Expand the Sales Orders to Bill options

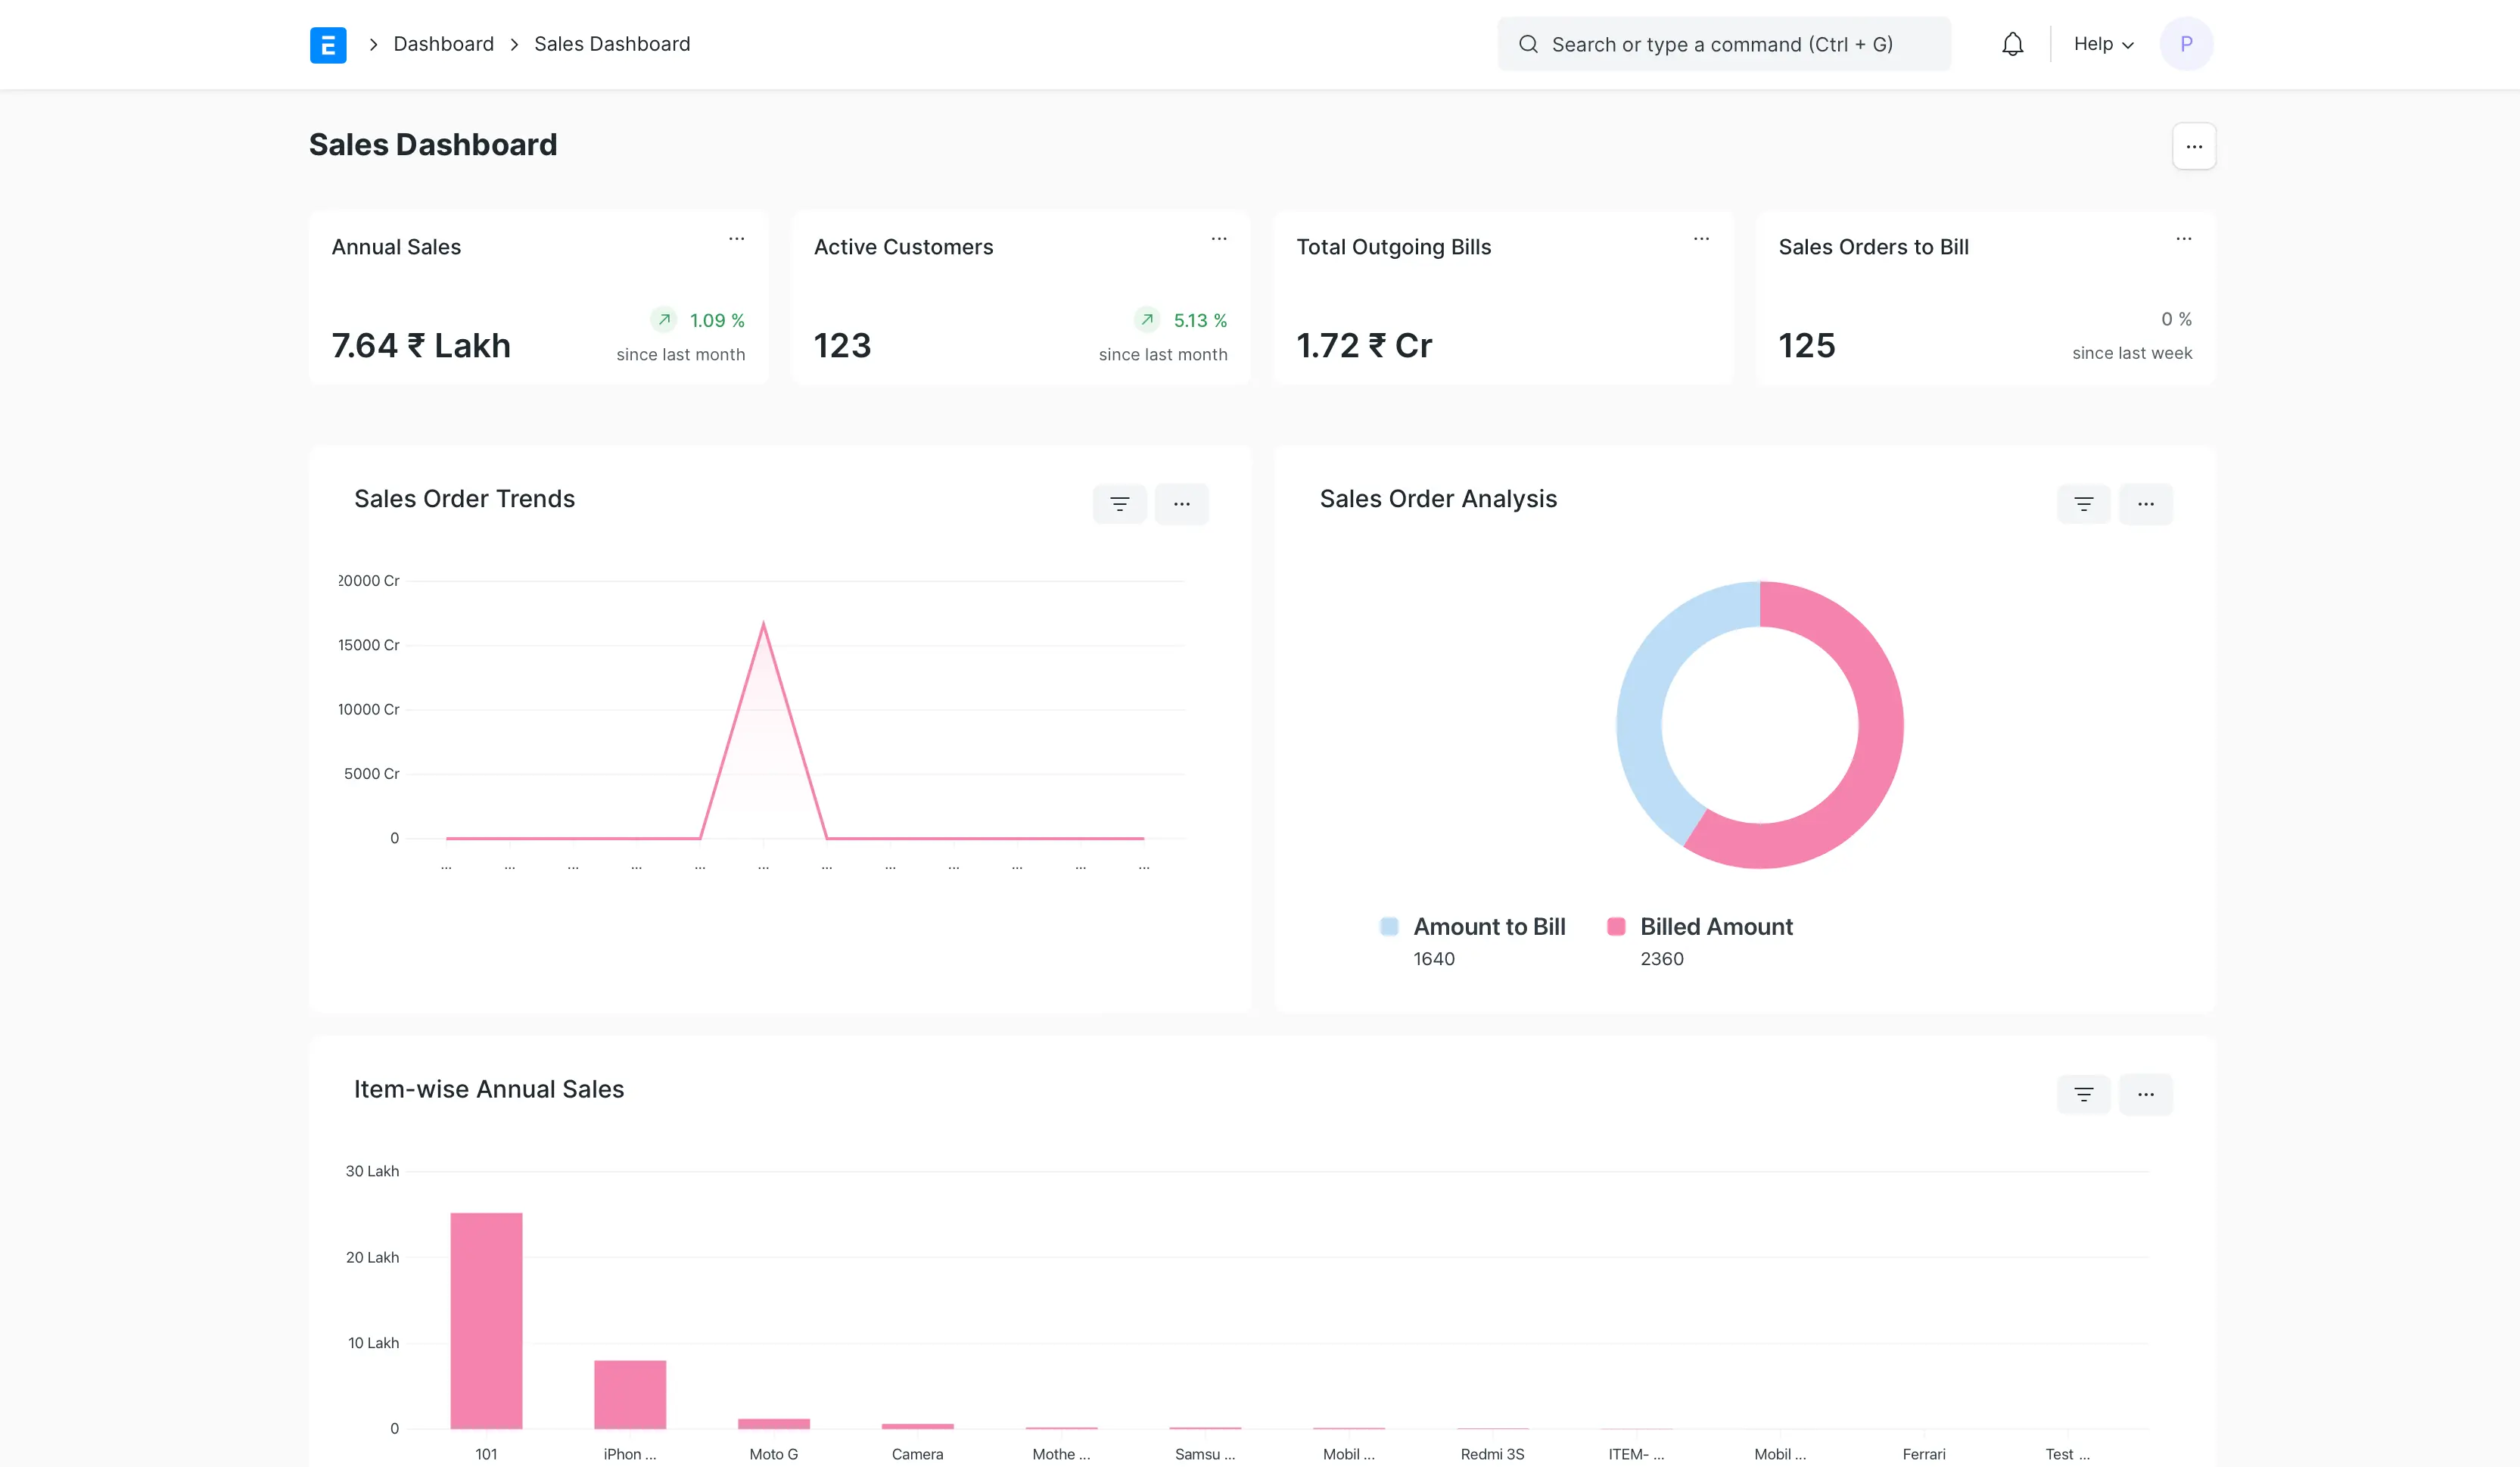point(2184,238)
